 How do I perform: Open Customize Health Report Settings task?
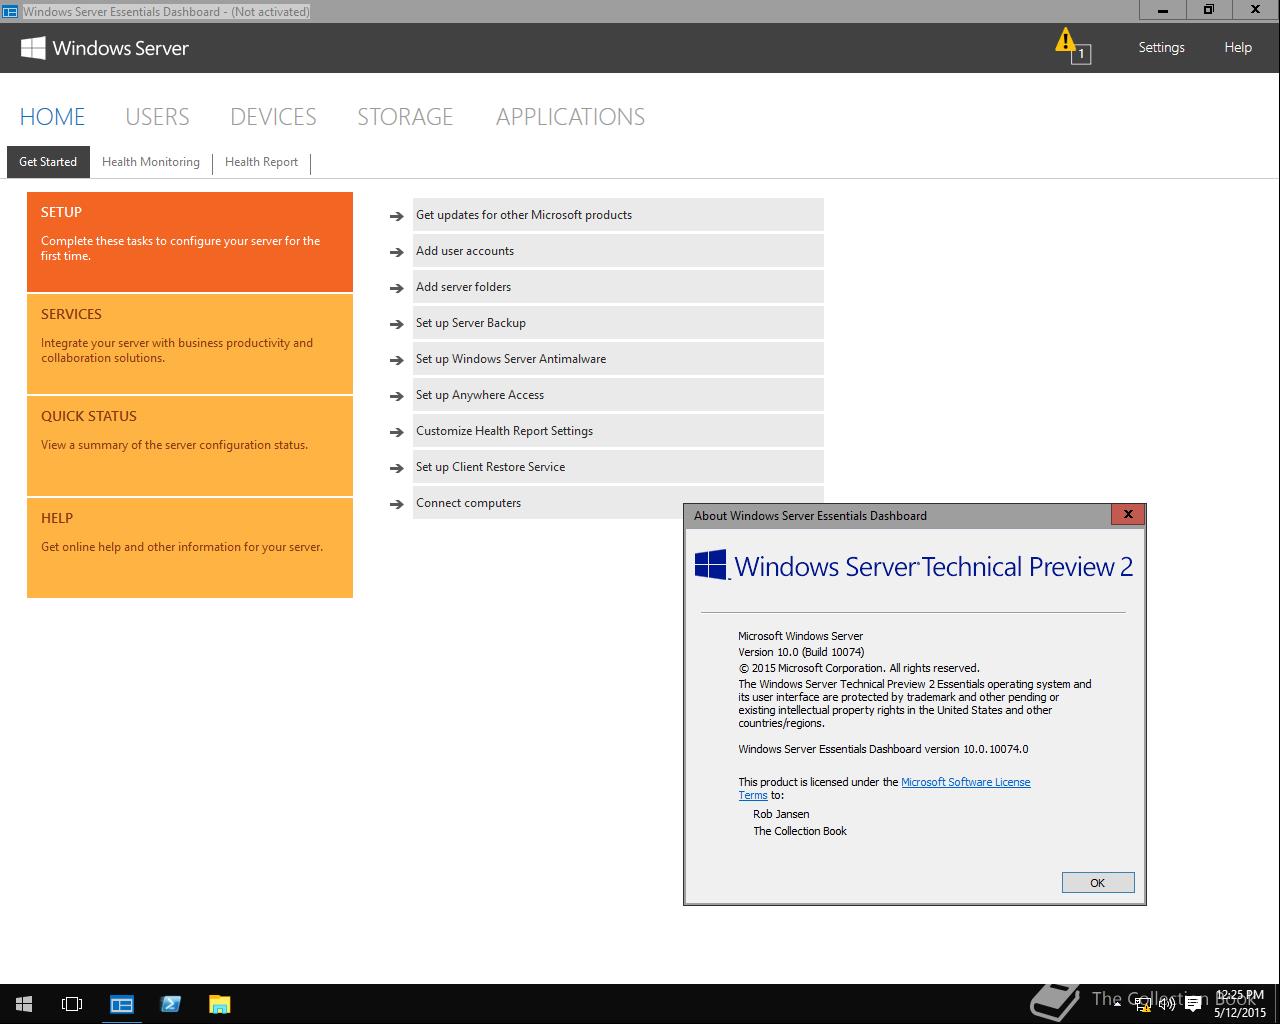click(x=618, y=431)
